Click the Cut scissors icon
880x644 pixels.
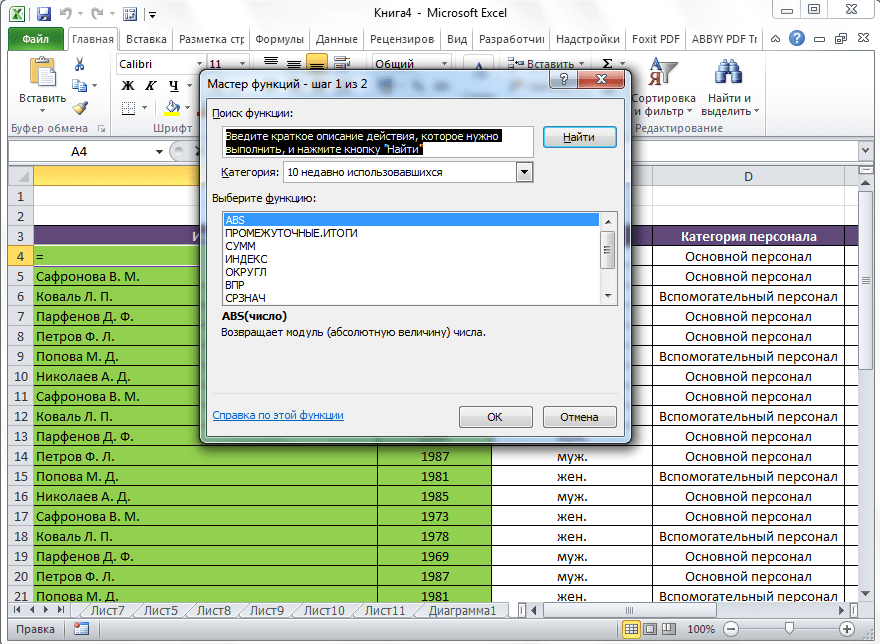[80, 65]
